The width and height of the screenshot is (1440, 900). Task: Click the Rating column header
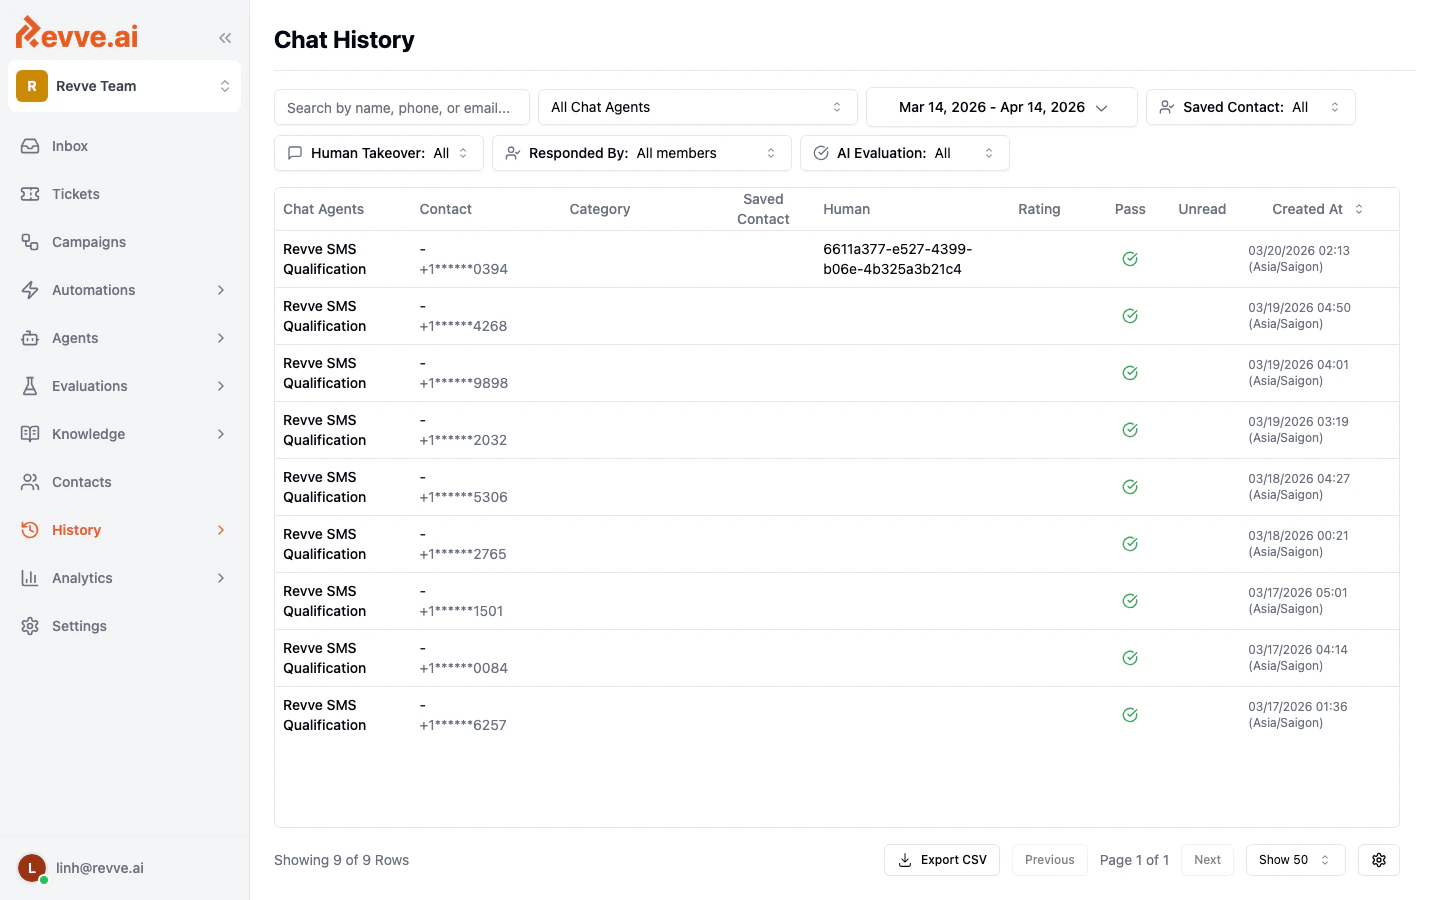click(1039, 209)
